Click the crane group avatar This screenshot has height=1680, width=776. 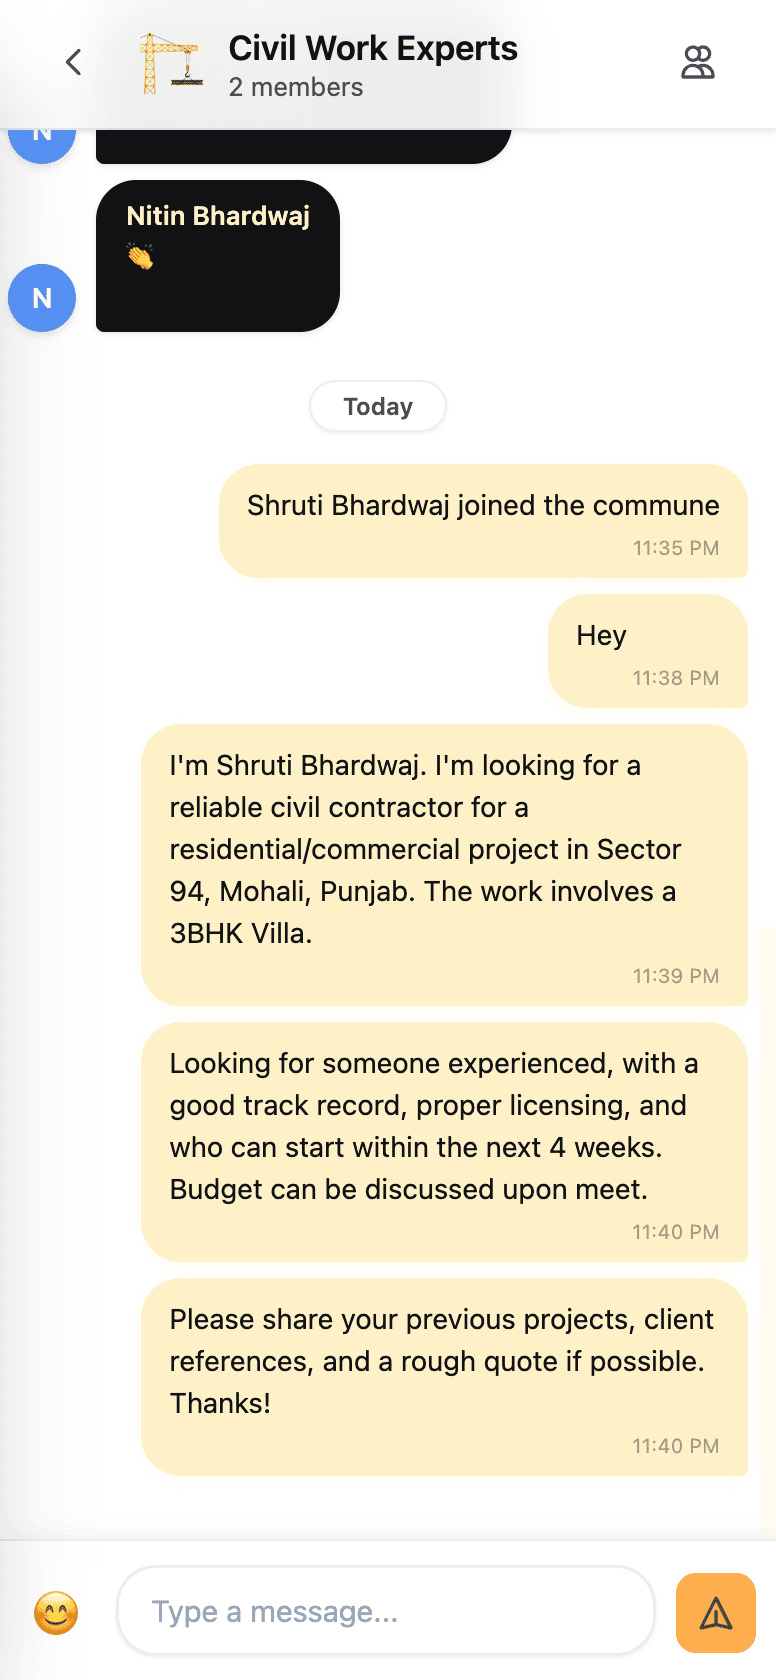[171, 63]
